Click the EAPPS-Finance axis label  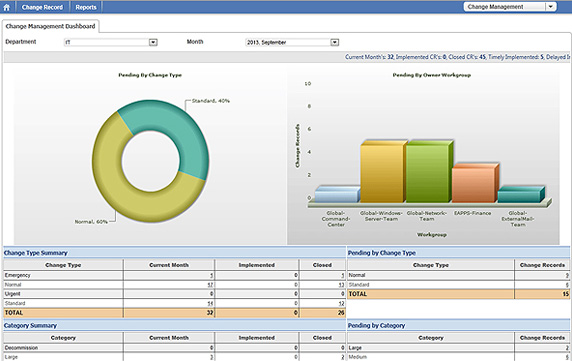tap(472, 213)
